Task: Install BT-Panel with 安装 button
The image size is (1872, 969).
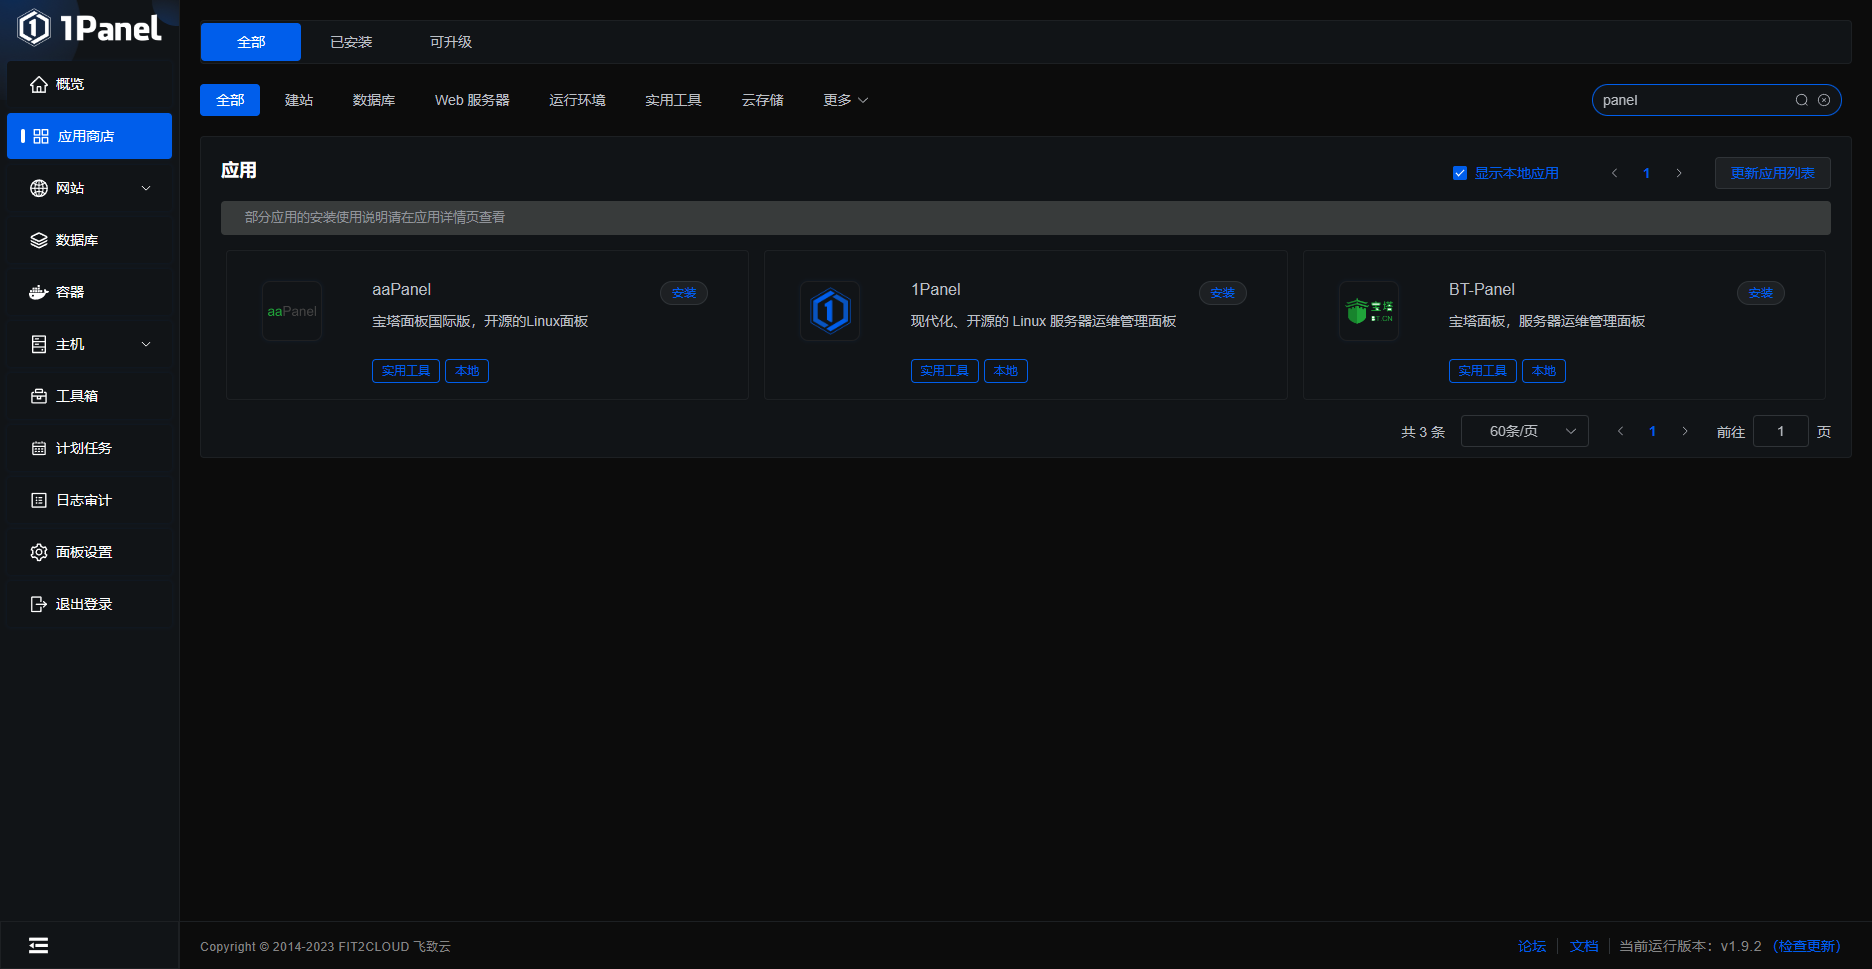Action: pos(1761,293)
